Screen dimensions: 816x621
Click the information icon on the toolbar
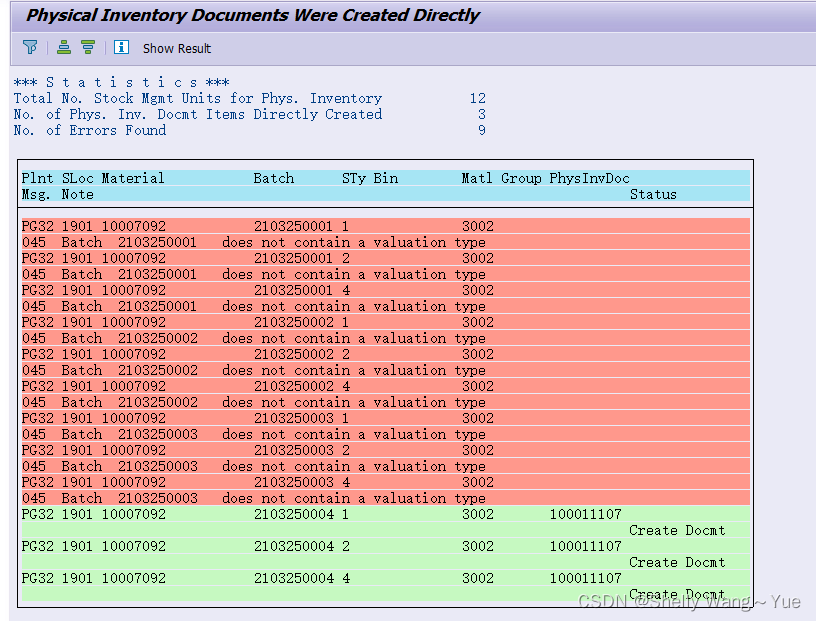click(121, 47)
